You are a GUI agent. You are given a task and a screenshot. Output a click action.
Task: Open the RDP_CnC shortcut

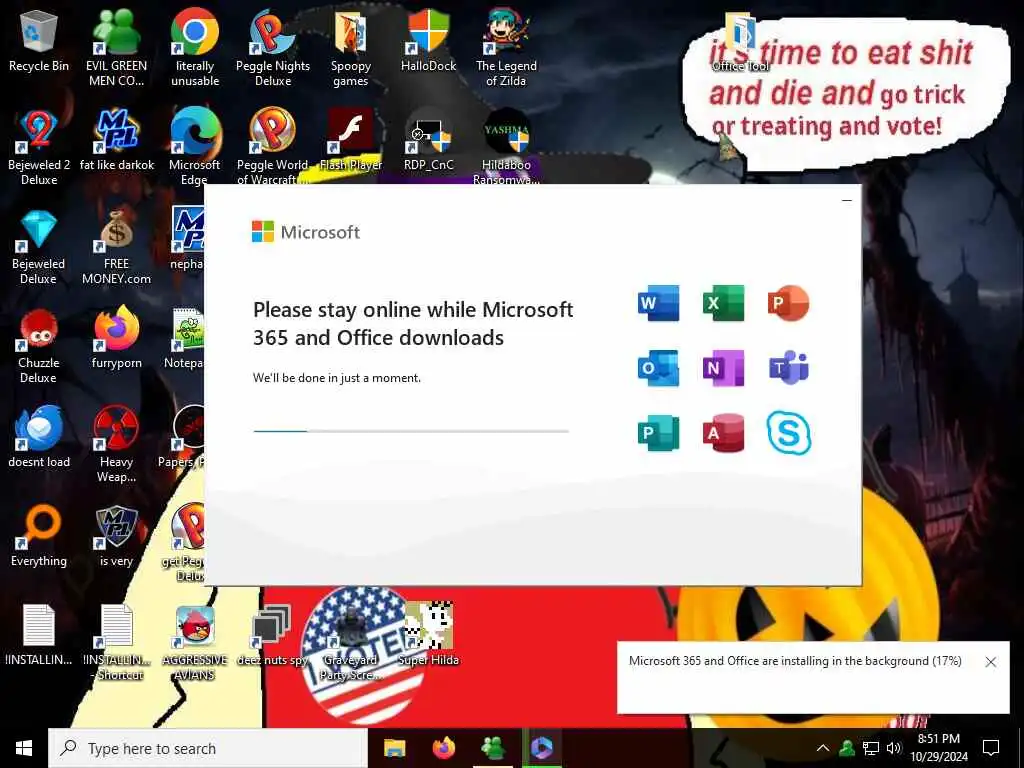[428, 140]
